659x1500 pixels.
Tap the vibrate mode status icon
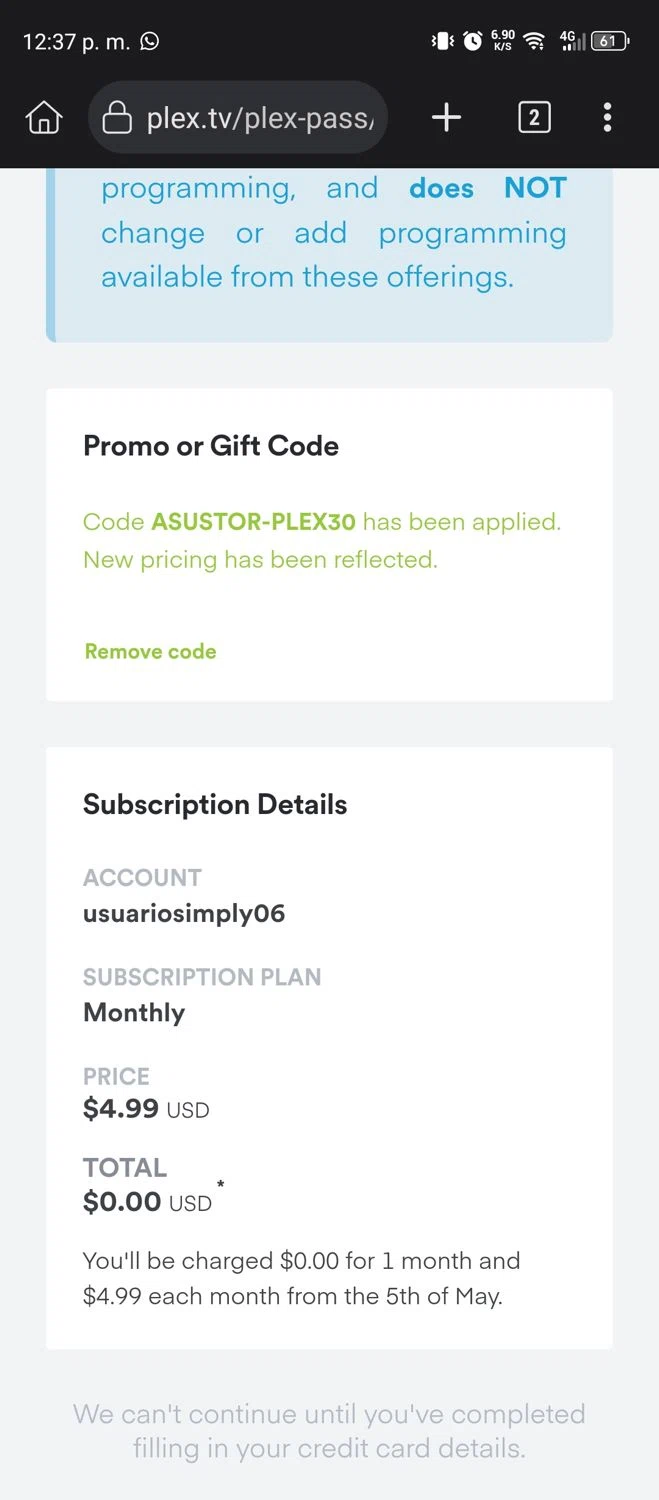(x=442, y=41)
